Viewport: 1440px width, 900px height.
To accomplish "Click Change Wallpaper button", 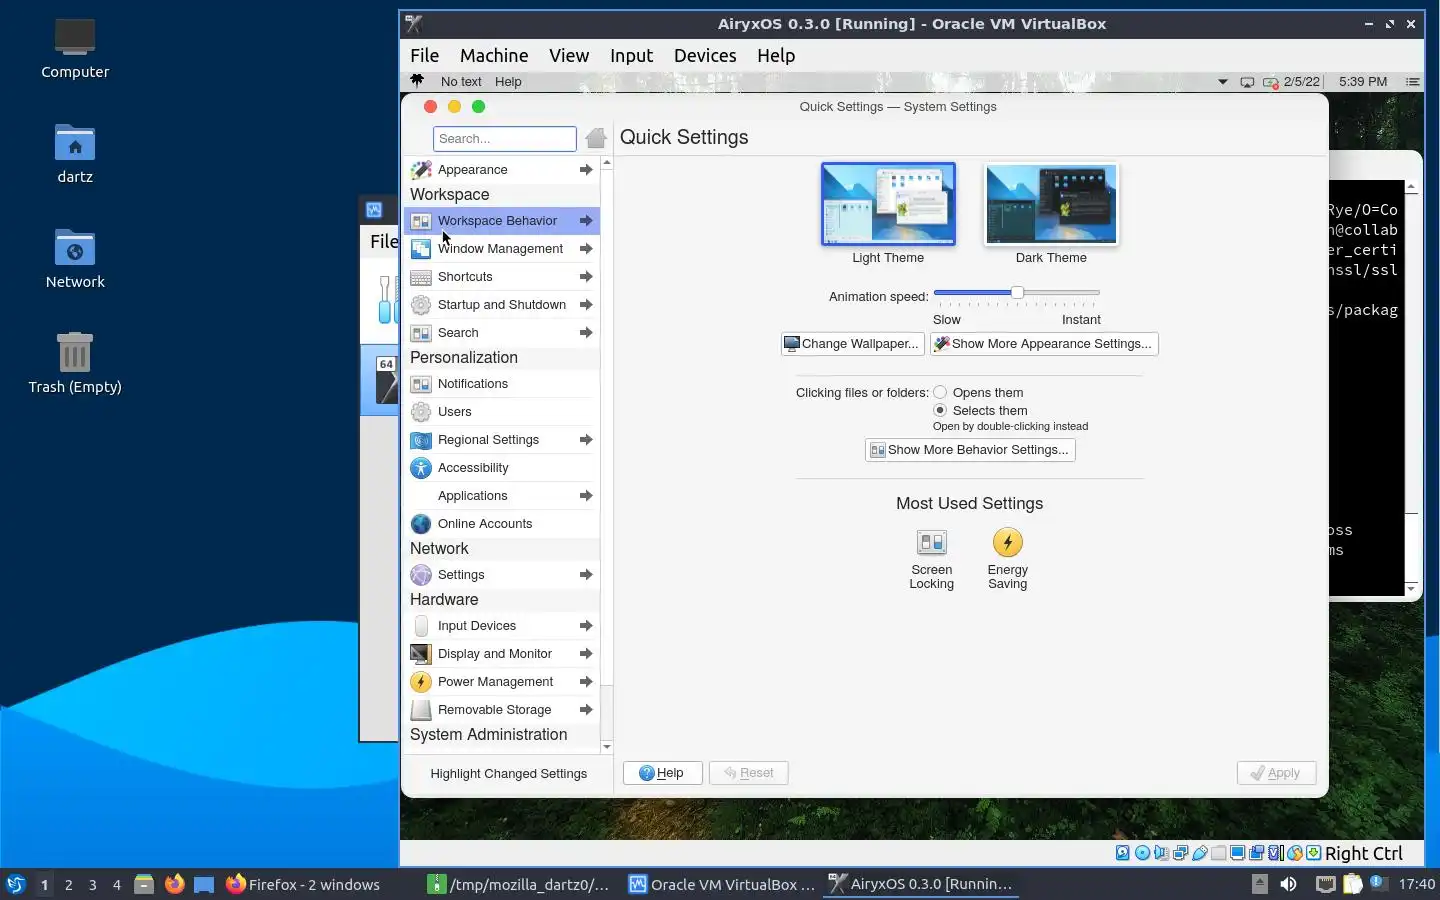I will coord(852,344).
